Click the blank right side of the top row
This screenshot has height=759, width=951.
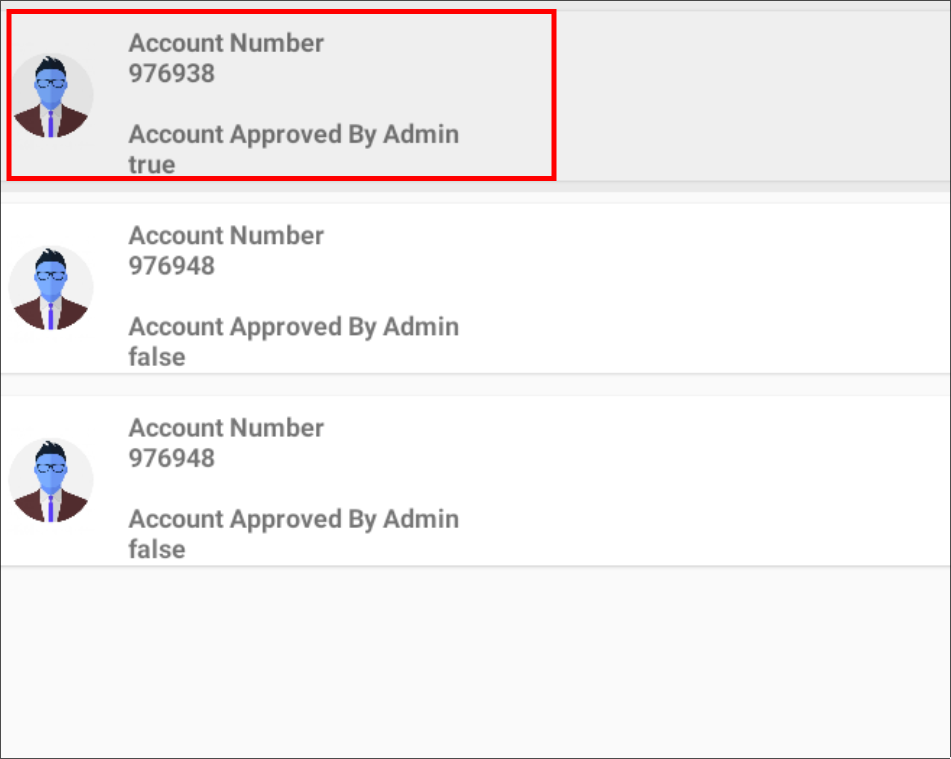[x=750, y=96]
